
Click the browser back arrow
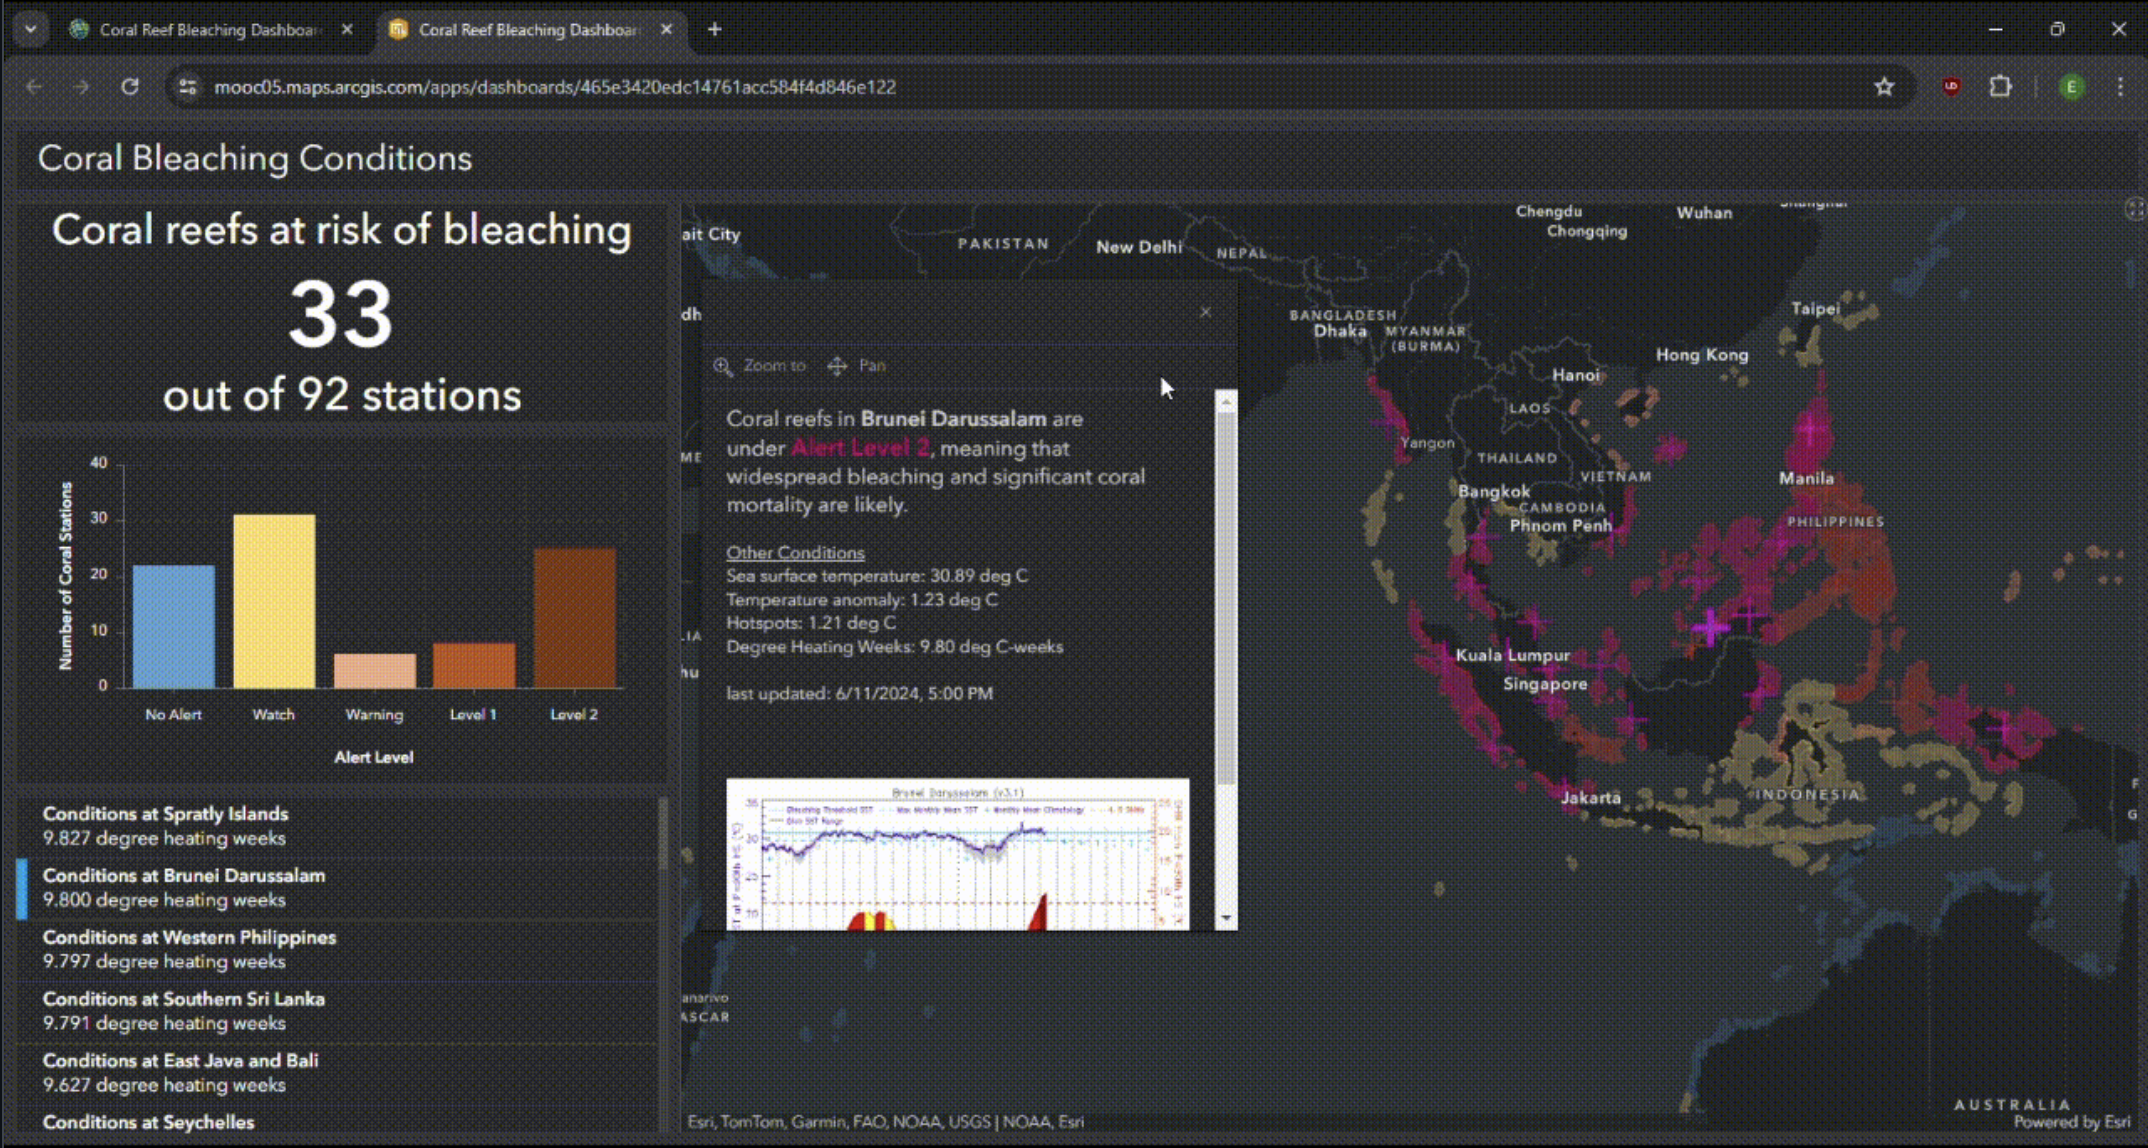(34, 87)
